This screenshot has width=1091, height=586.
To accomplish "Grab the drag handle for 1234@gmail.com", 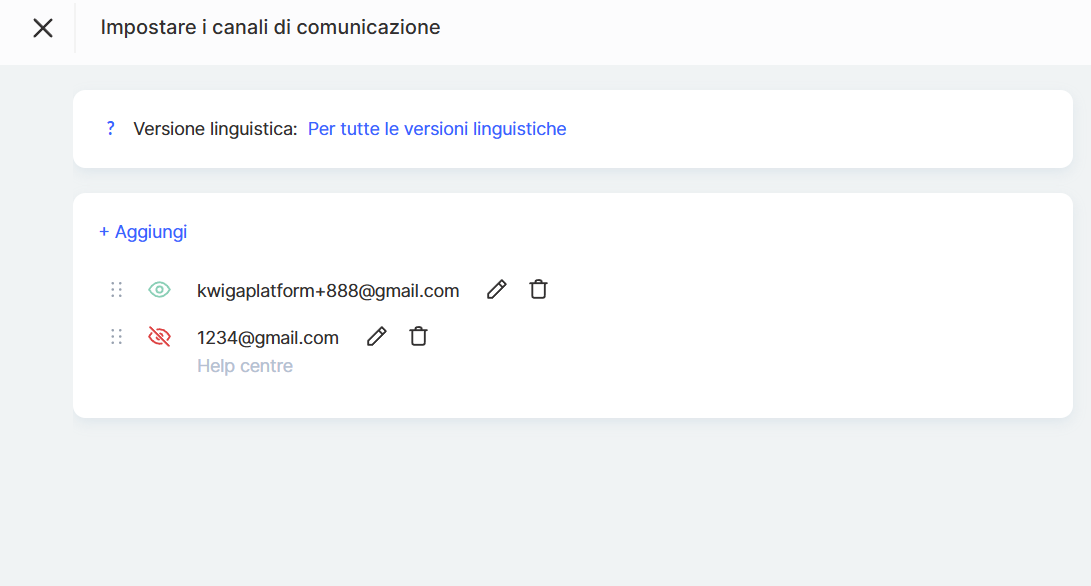I will point(116,337).
